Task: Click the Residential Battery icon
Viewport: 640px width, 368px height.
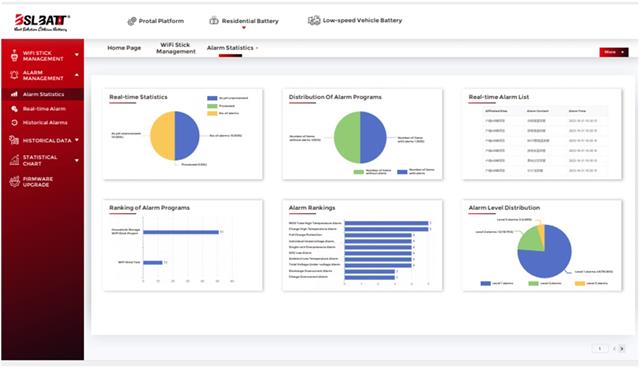Action: tap(214, 21)
